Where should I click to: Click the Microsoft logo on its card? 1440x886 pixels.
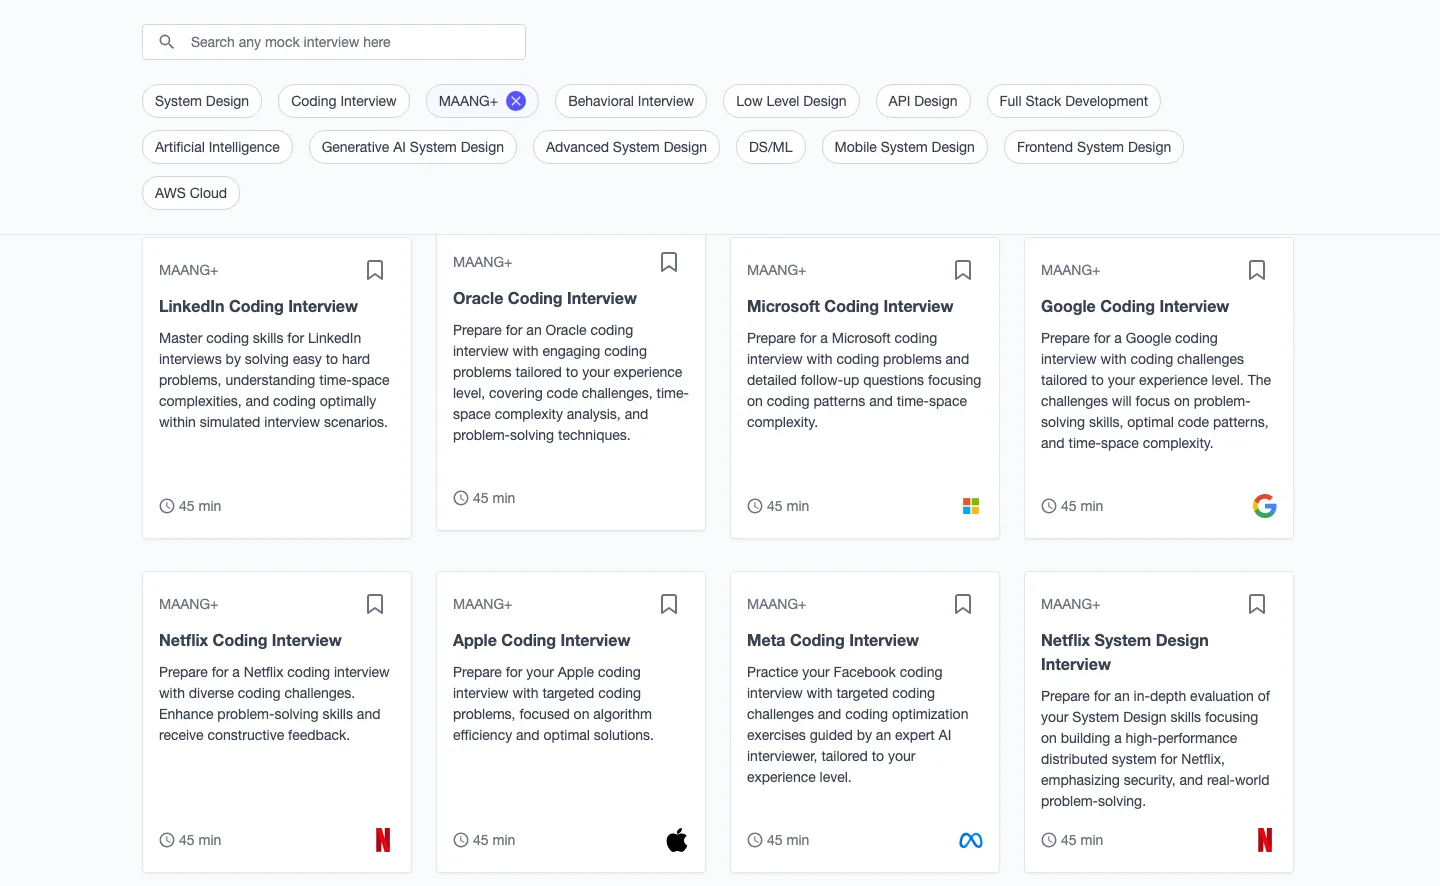(x=971, y=506)
